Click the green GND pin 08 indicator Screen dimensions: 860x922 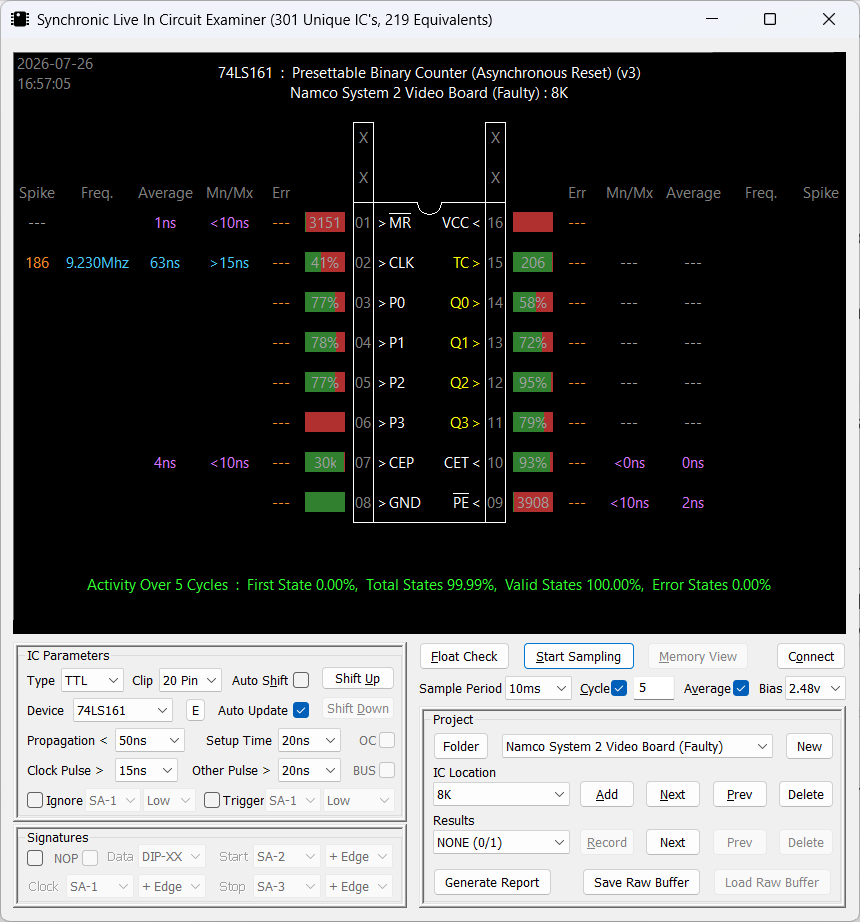tap(324, 503)
